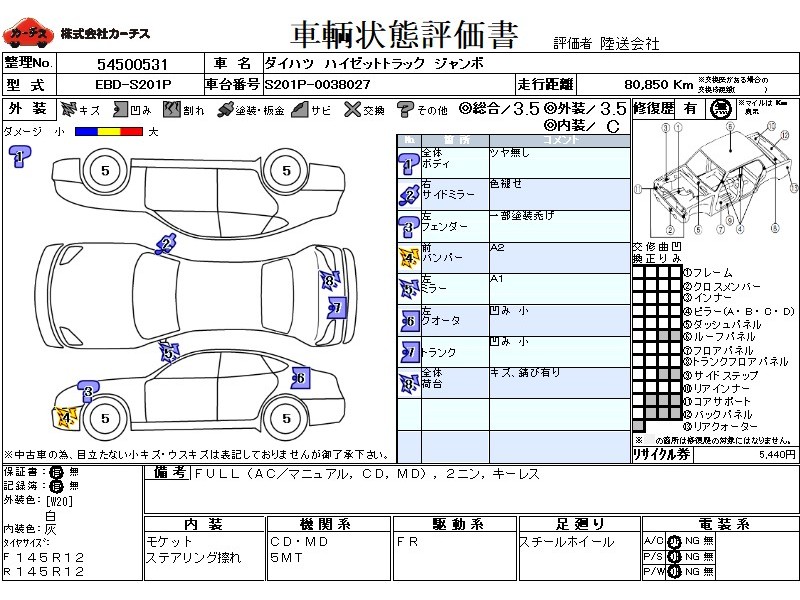Click the blue segment of the damage scale
The image size is (800, 600).
click(x=86, y=132)
